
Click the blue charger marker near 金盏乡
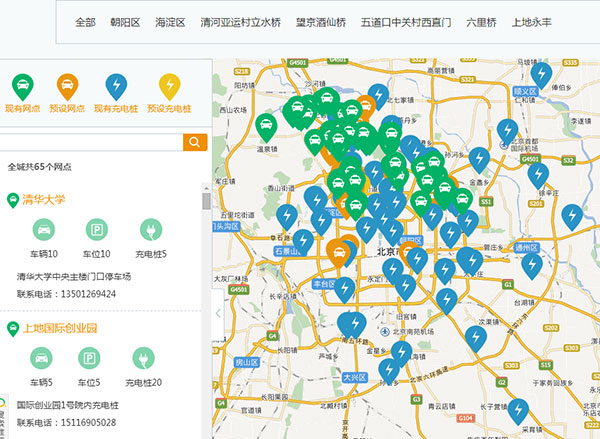pyautogui.click(x=479, y=159)
